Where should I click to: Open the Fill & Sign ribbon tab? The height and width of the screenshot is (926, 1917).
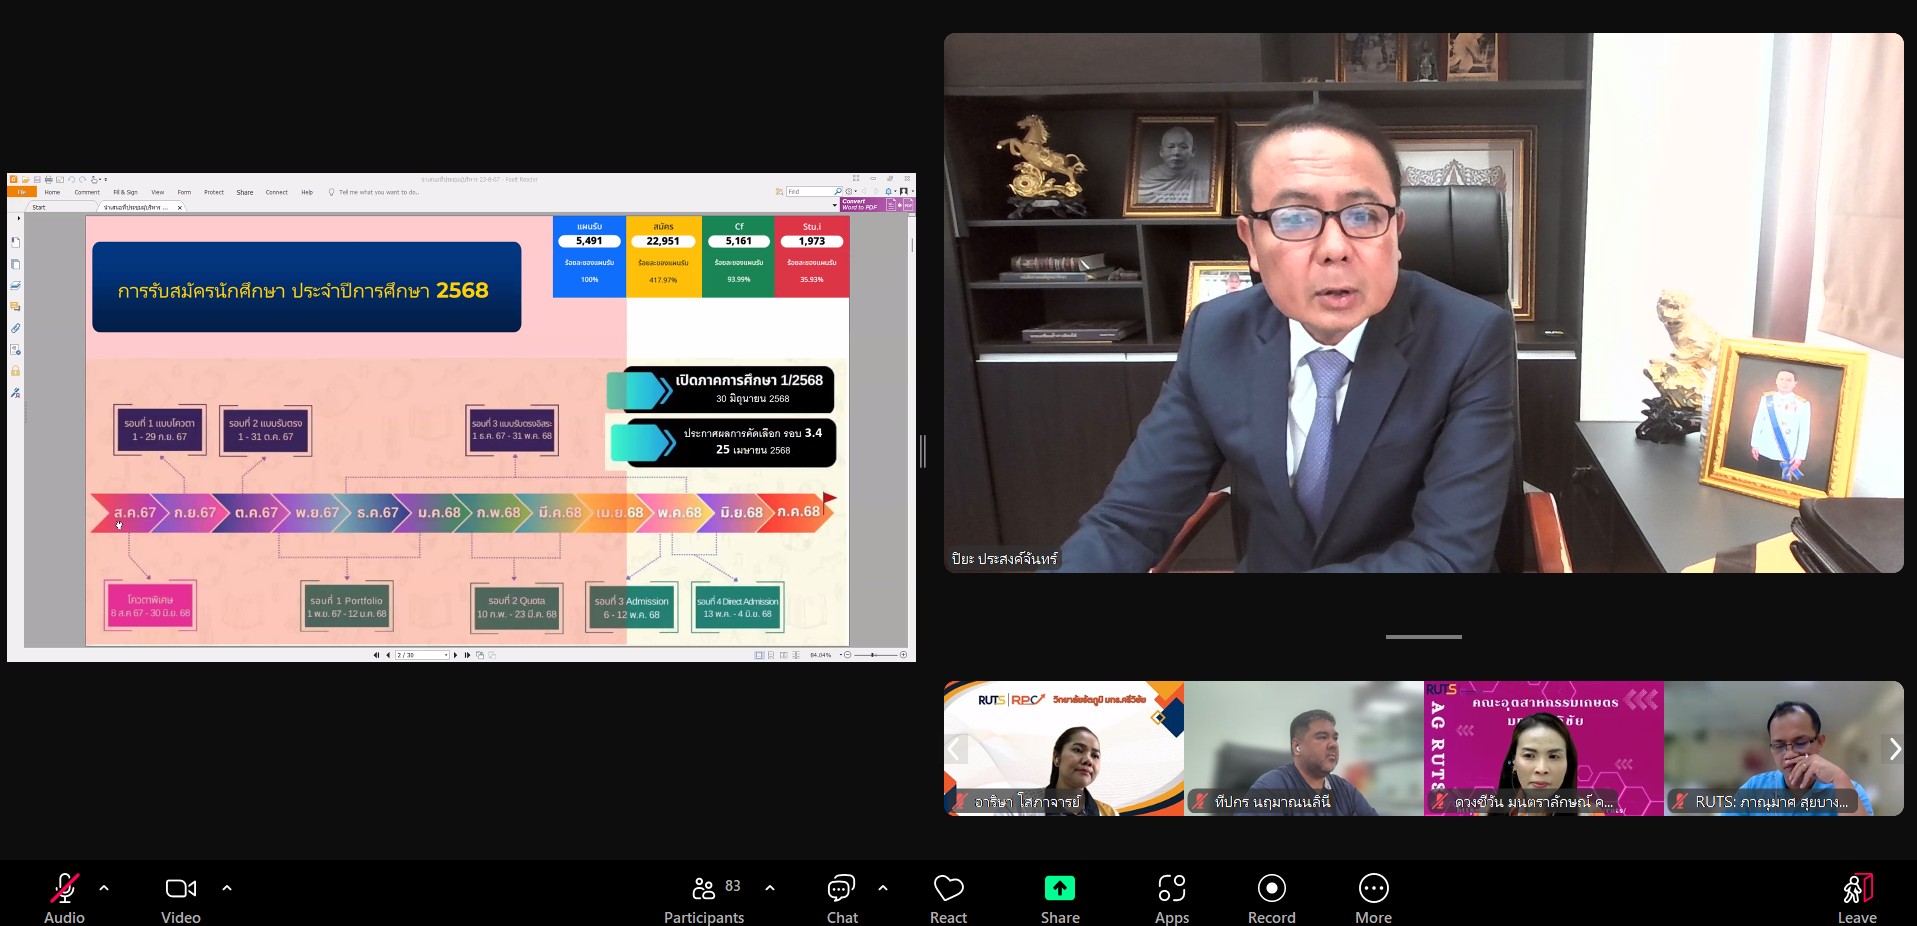point(125,192)
